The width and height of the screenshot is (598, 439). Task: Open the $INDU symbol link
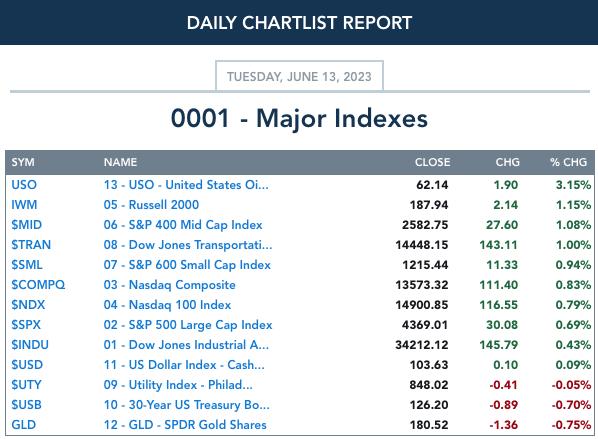pyautogui.click(x=30, y=345)
